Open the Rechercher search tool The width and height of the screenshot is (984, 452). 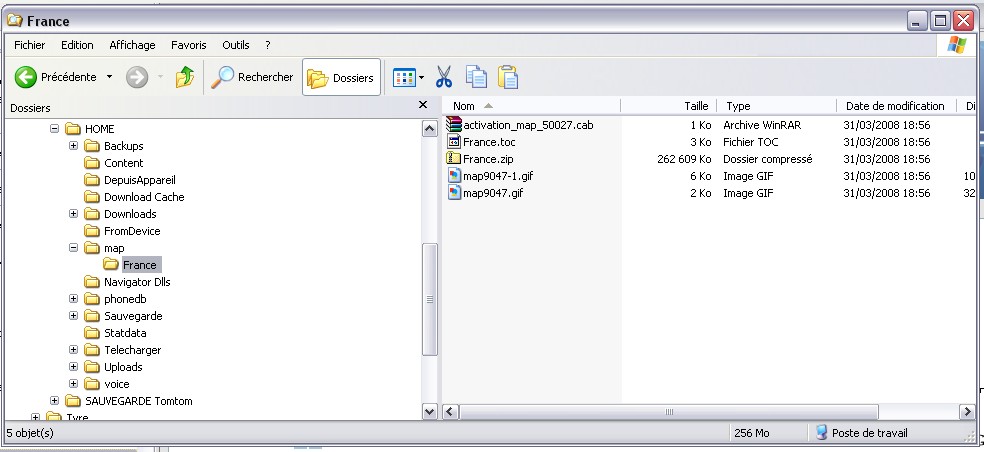click(x=252, y=77)
